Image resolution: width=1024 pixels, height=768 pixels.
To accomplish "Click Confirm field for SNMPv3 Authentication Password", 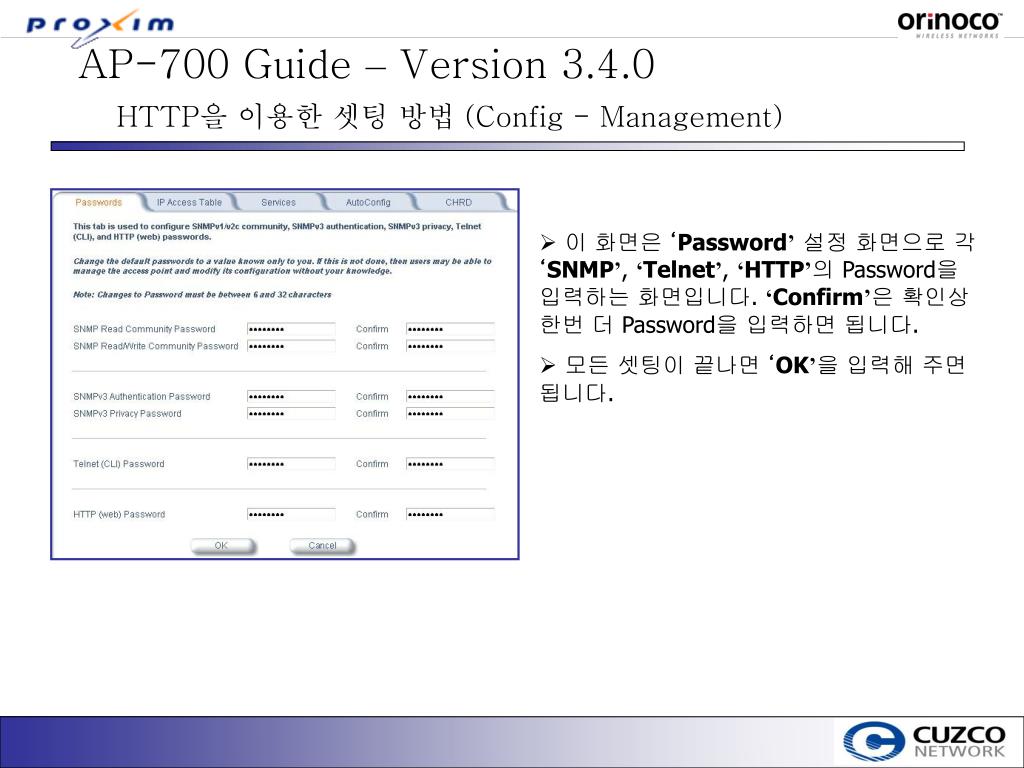I will click(450, 396).
